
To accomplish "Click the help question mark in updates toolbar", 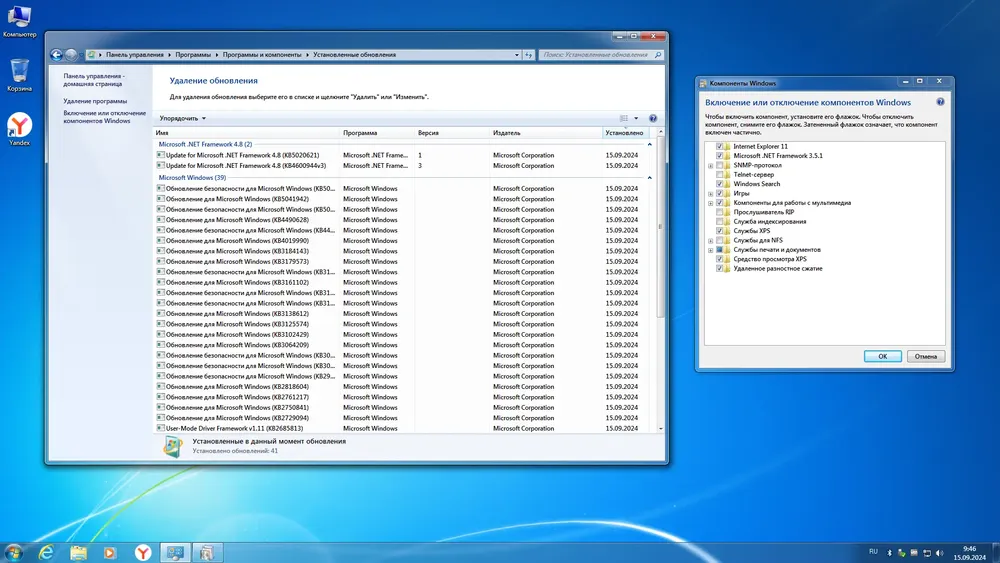I will tap(653, 118).
